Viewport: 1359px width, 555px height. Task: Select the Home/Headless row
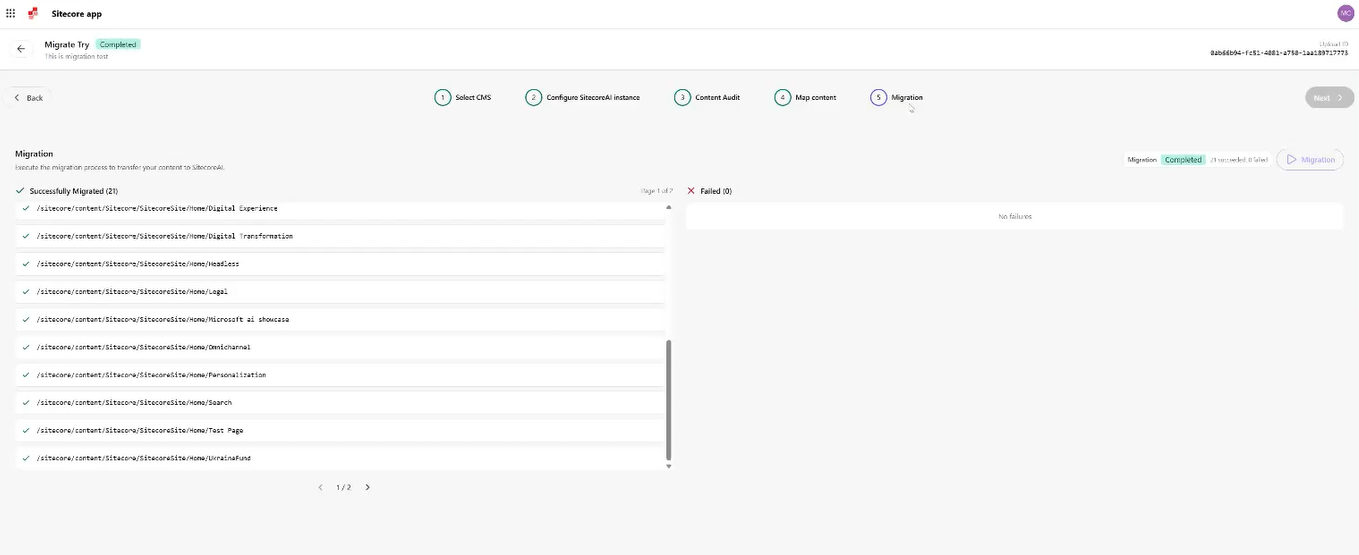339,264
